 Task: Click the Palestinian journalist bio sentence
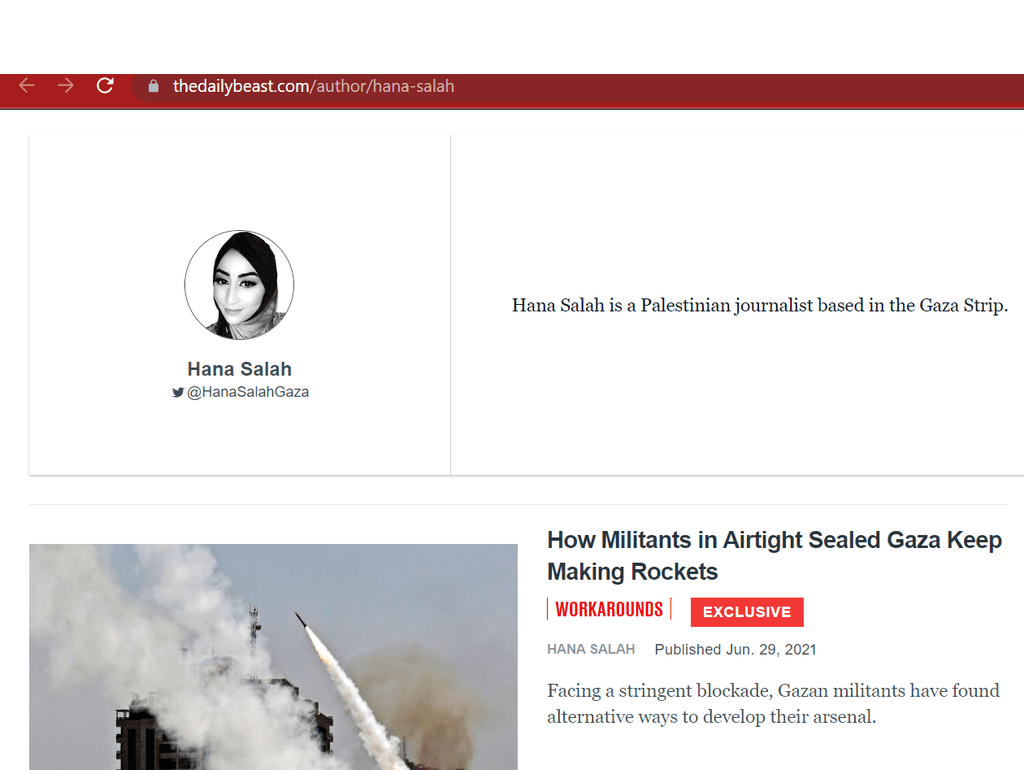[x=760, y=306]
